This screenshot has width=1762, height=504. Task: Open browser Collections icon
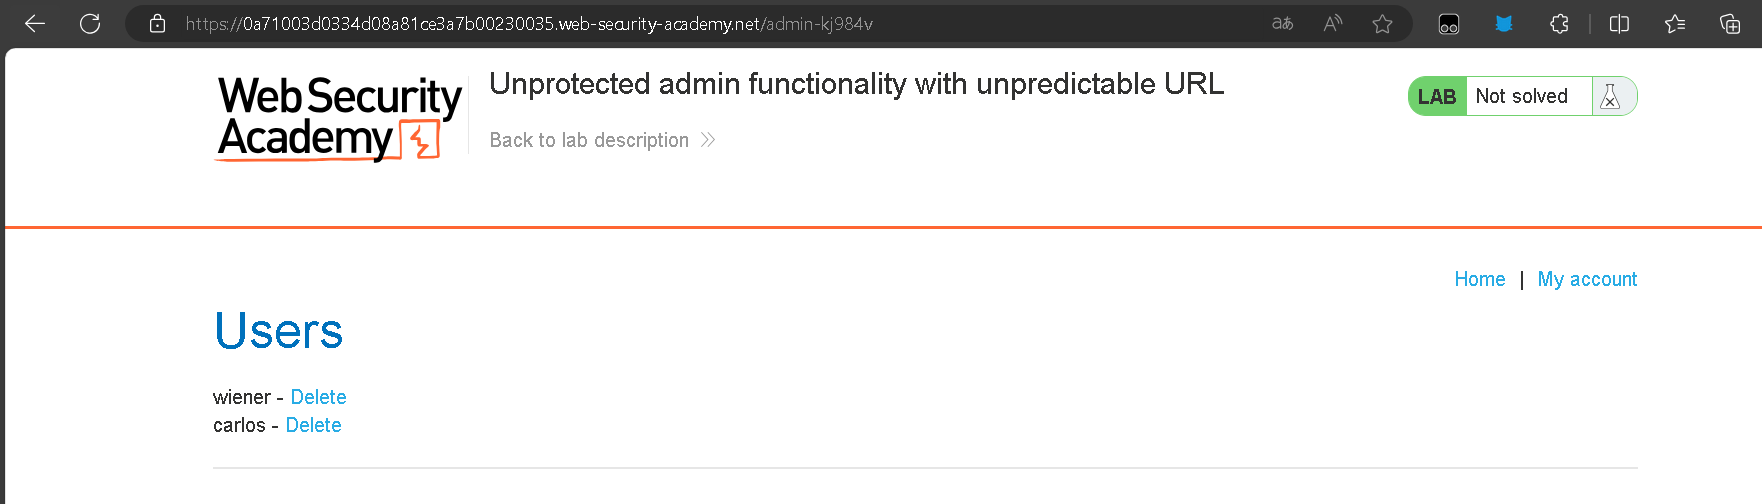[1730, 23]
